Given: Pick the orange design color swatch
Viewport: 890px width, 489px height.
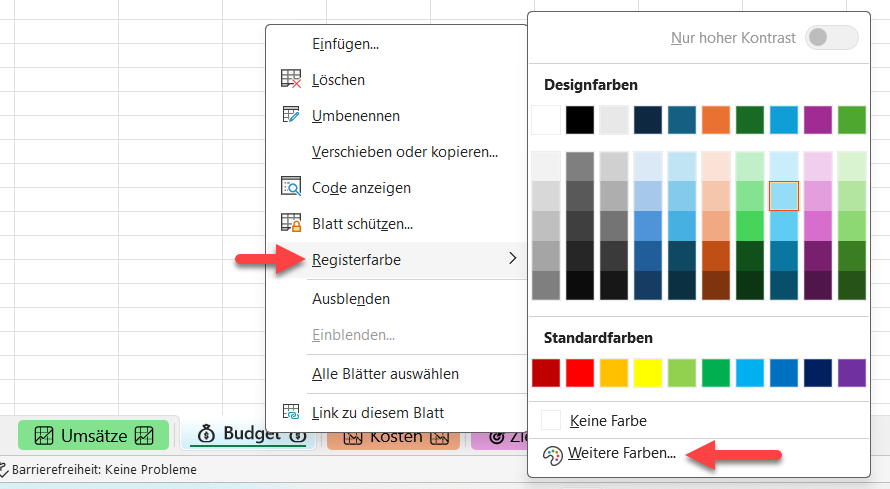Looking at the screenshot, I should [x=716, y=120].
